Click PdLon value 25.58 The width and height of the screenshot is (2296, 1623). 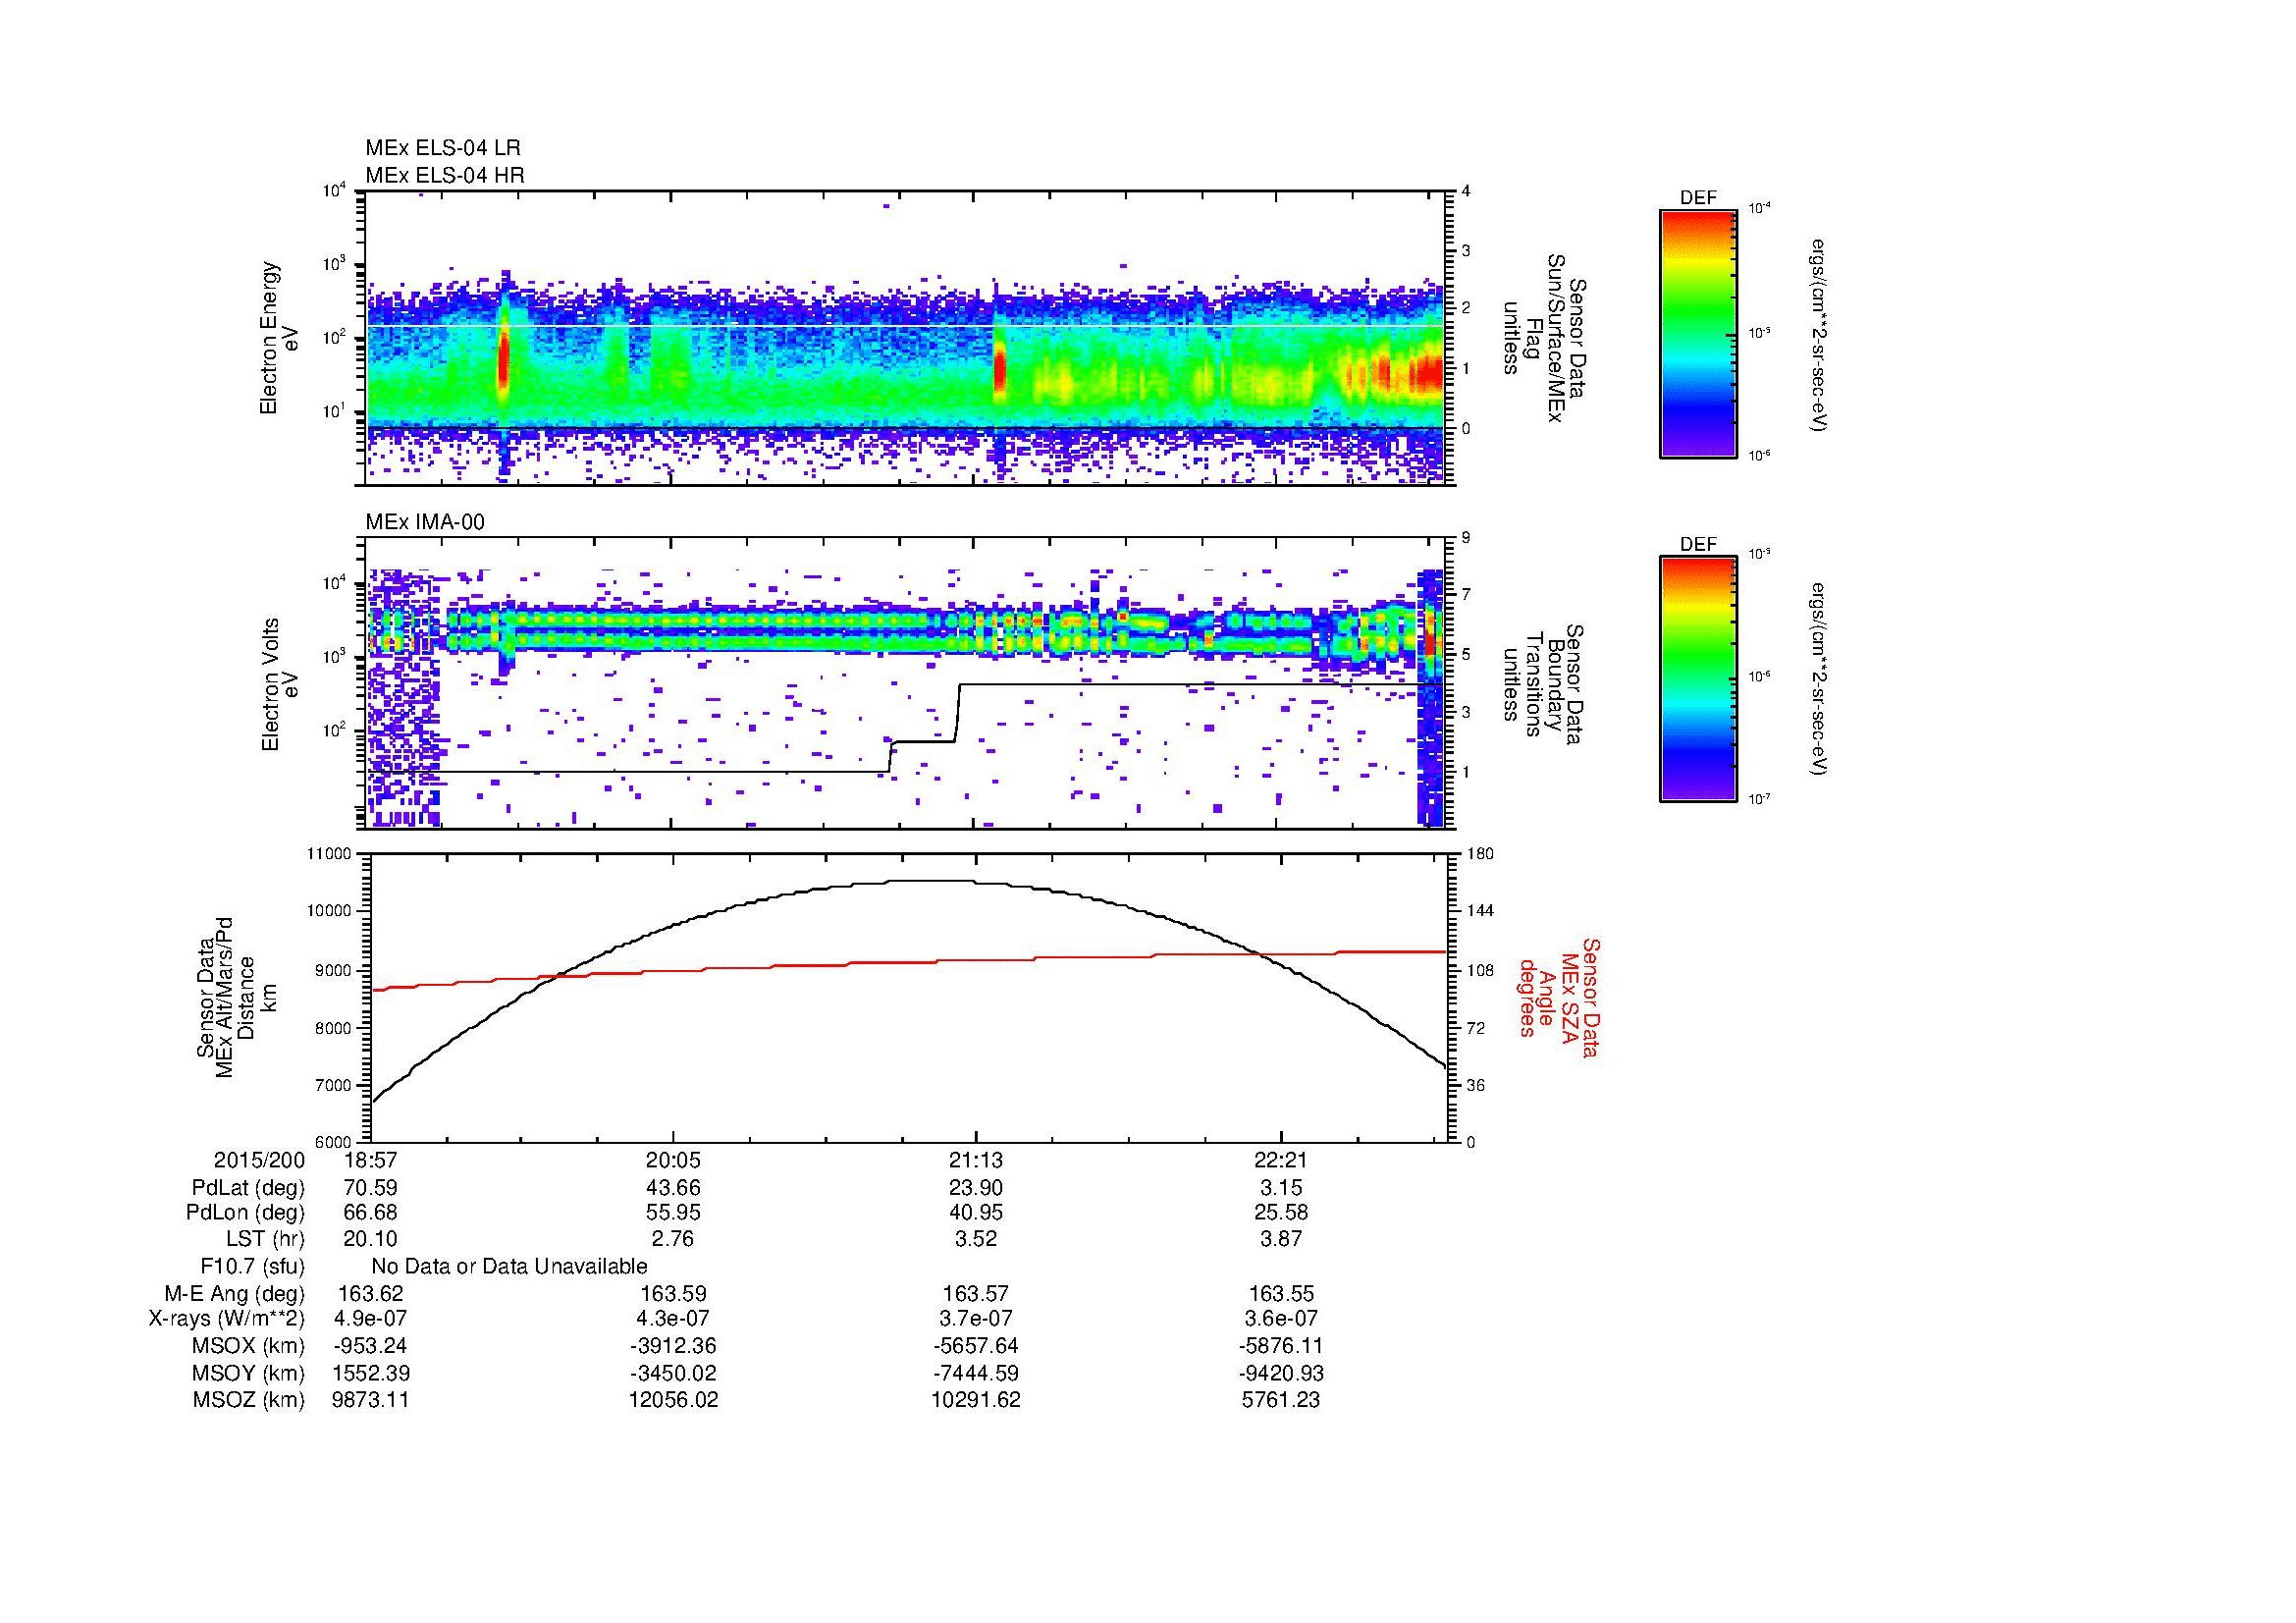[x=1281, y=1213]
